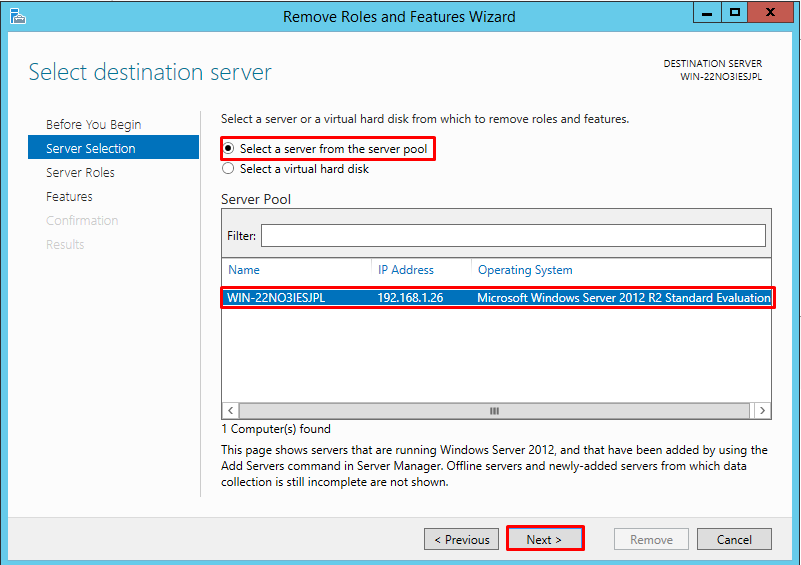Click the destination server name WIN-22NO3IESJPL at top right
The height and width of the screenshot is (565, 801).
[721, 77]
